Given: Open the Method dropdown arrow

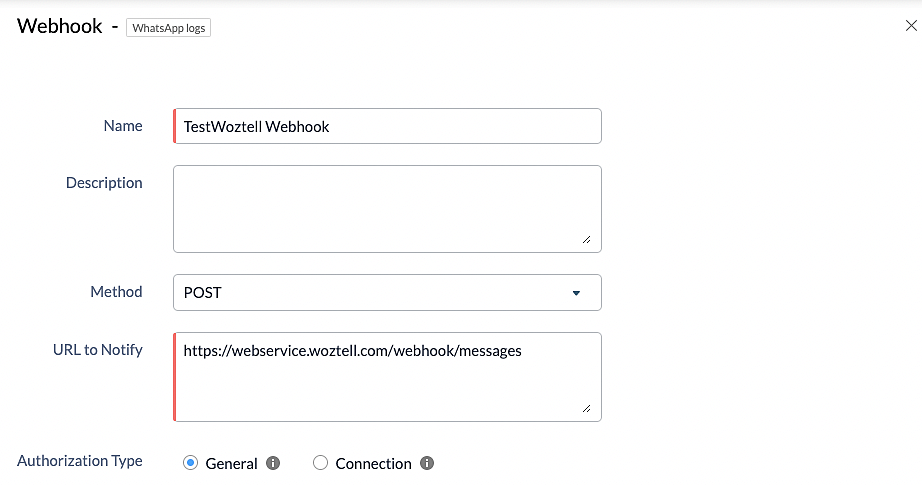Looking at the screenshot, I should (x=576, y=293).
